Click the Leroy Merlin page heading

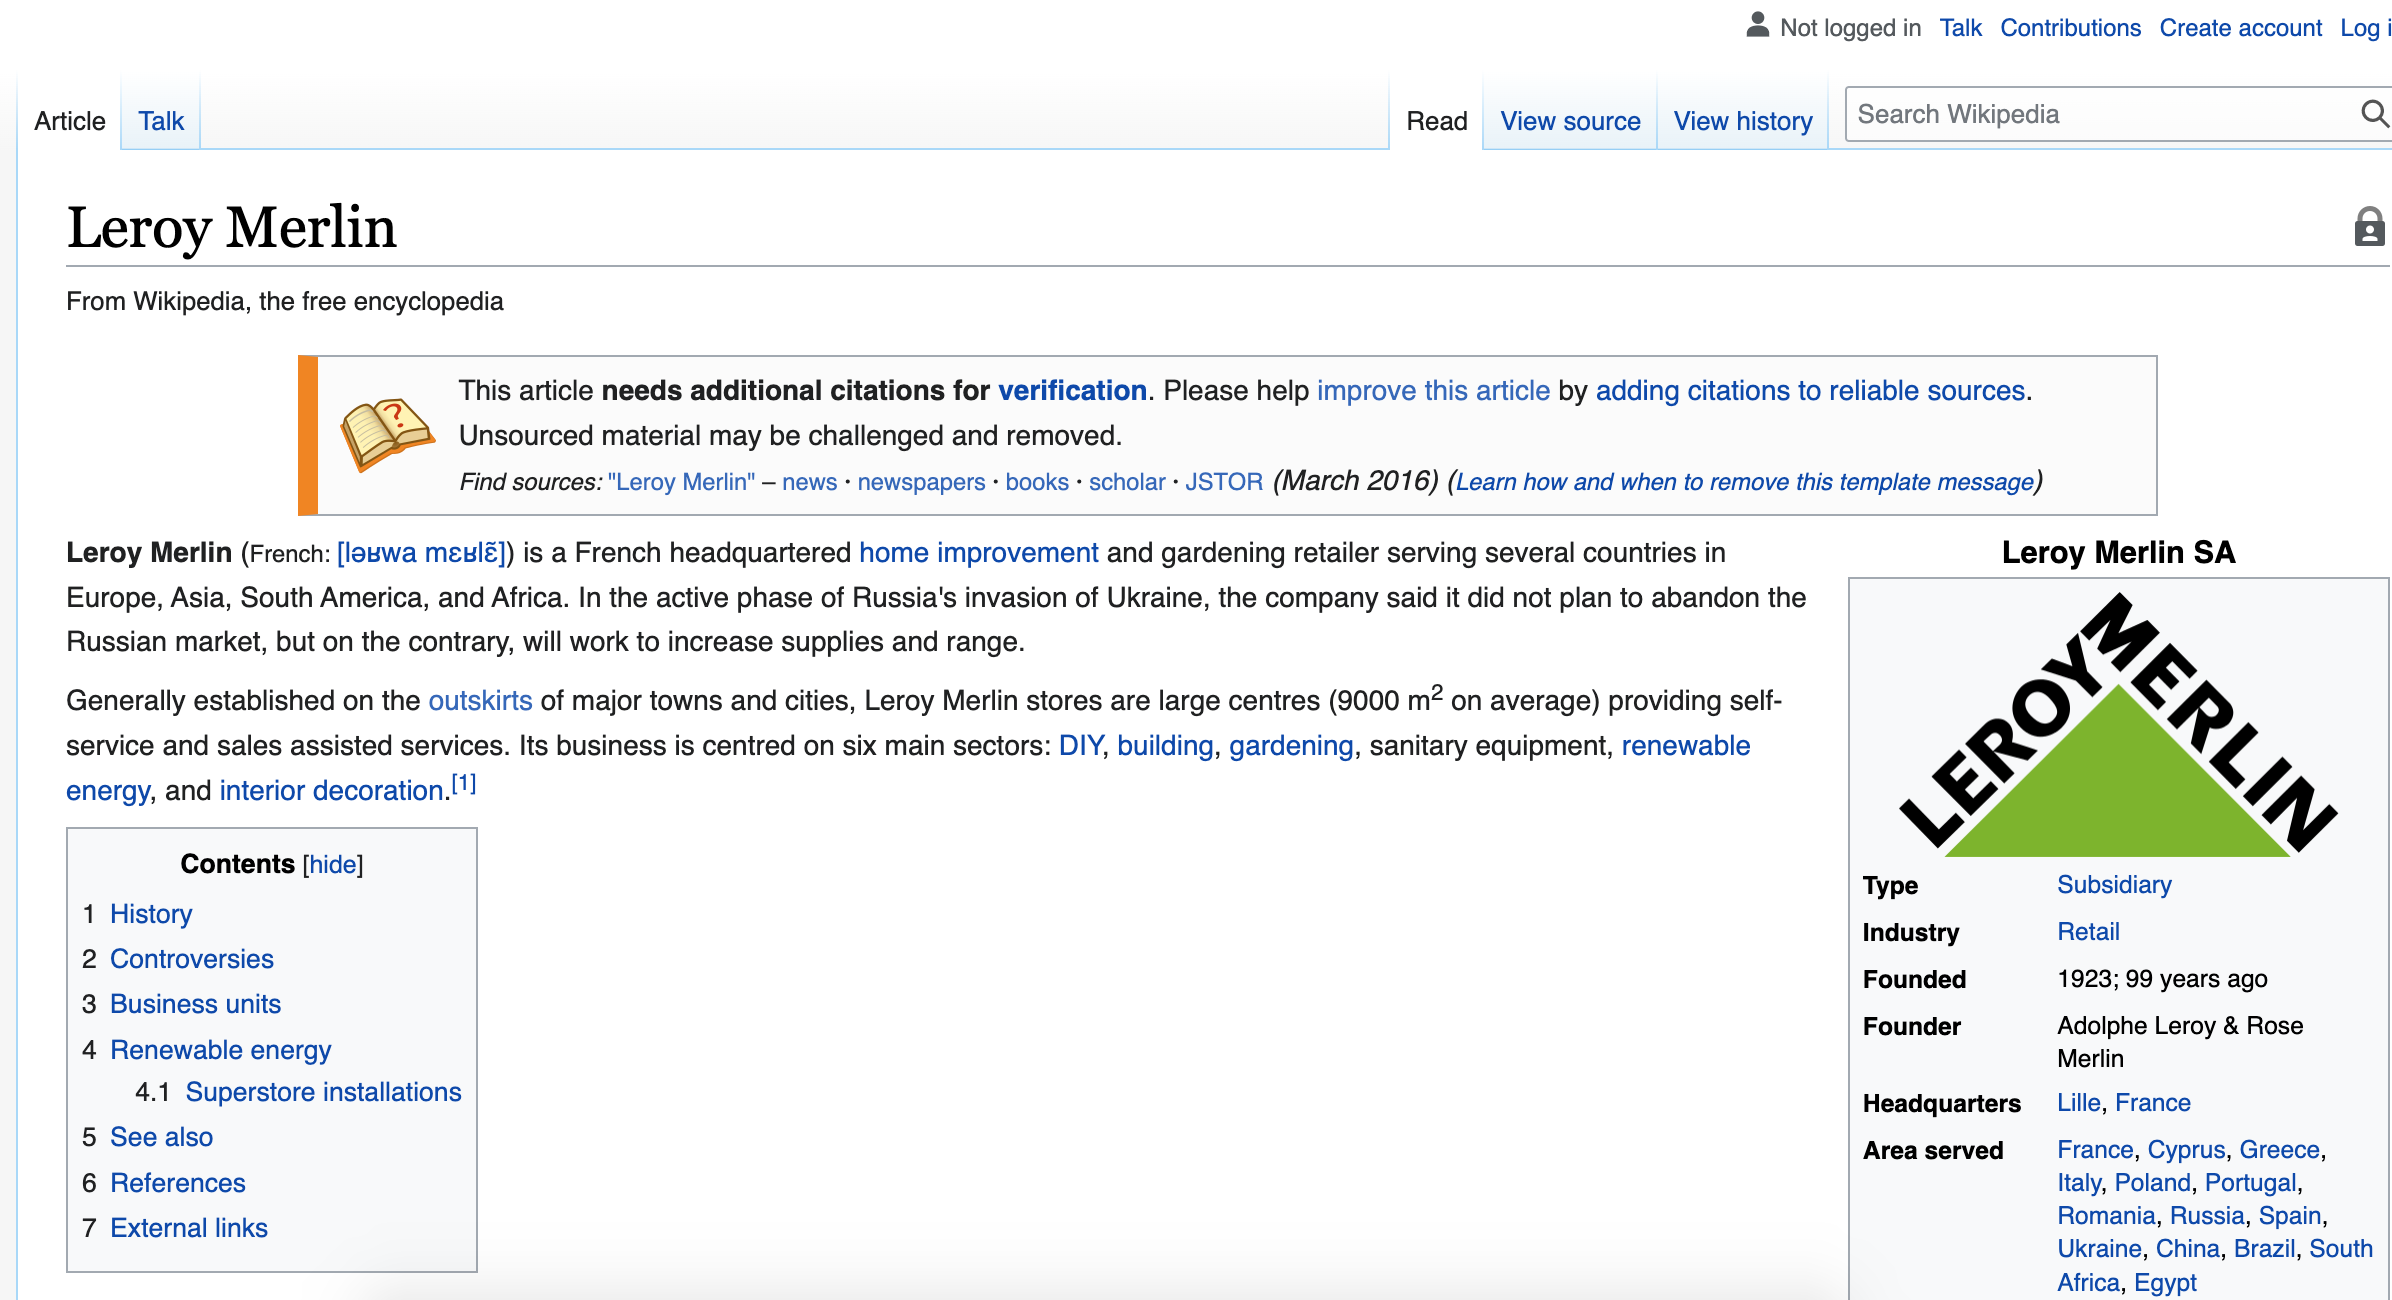click(231, 227)
